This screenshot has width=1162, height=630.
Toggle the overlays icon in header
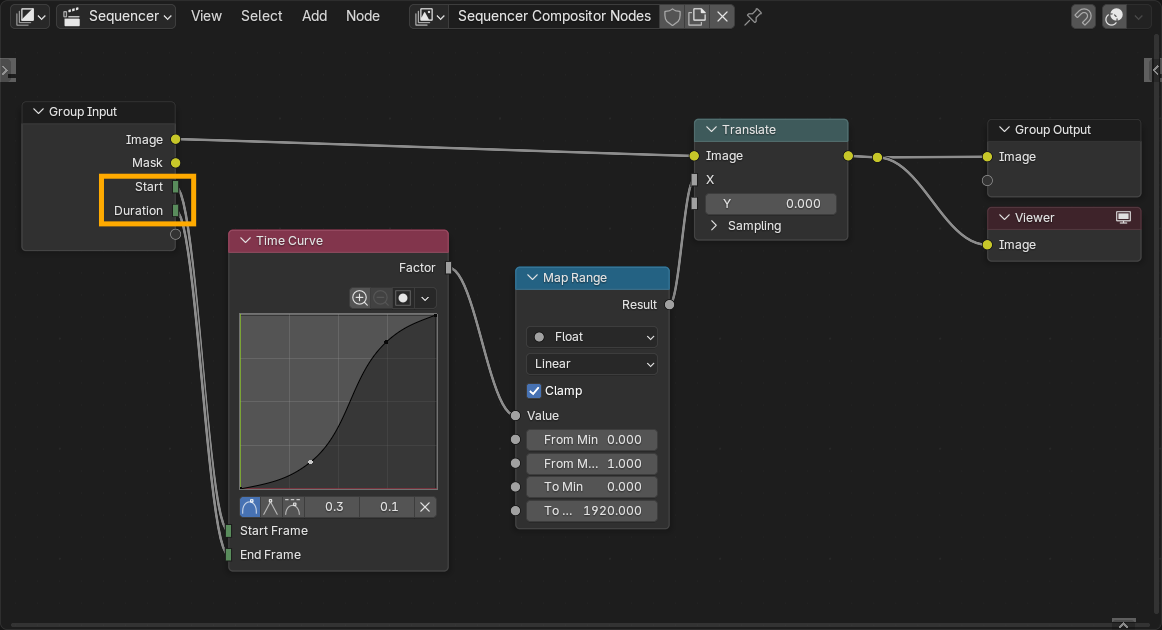(x=1114, y=16)
